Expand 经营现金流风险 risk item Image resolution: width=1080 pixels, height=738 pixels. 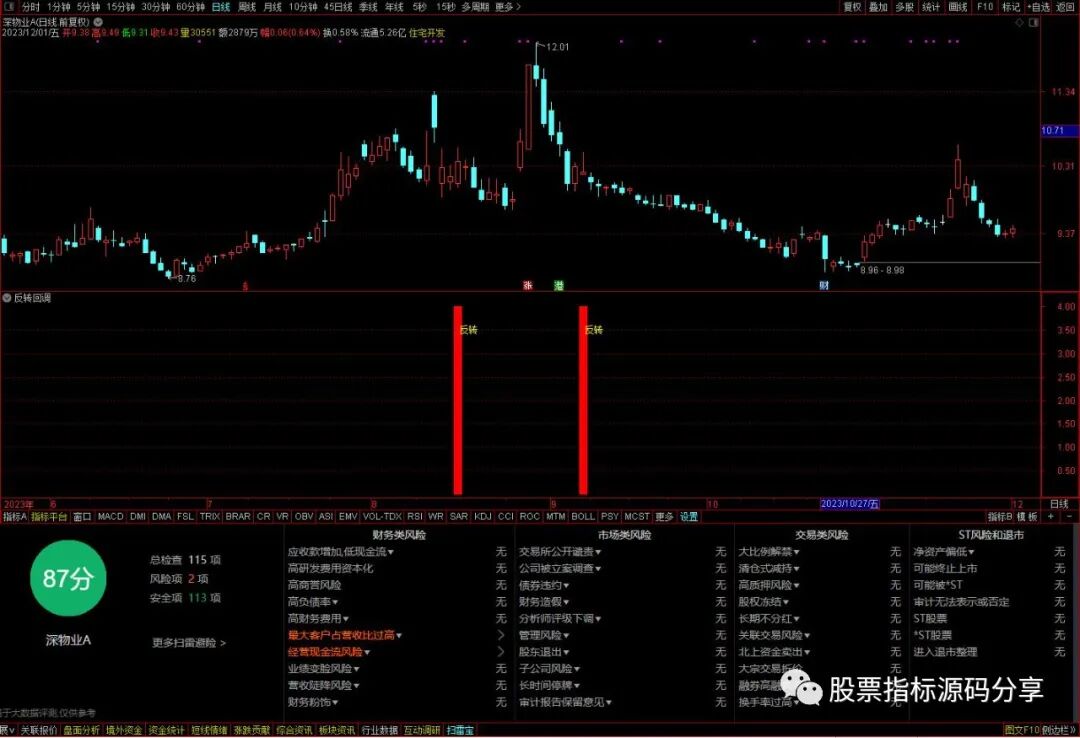(x=329, y=652)
